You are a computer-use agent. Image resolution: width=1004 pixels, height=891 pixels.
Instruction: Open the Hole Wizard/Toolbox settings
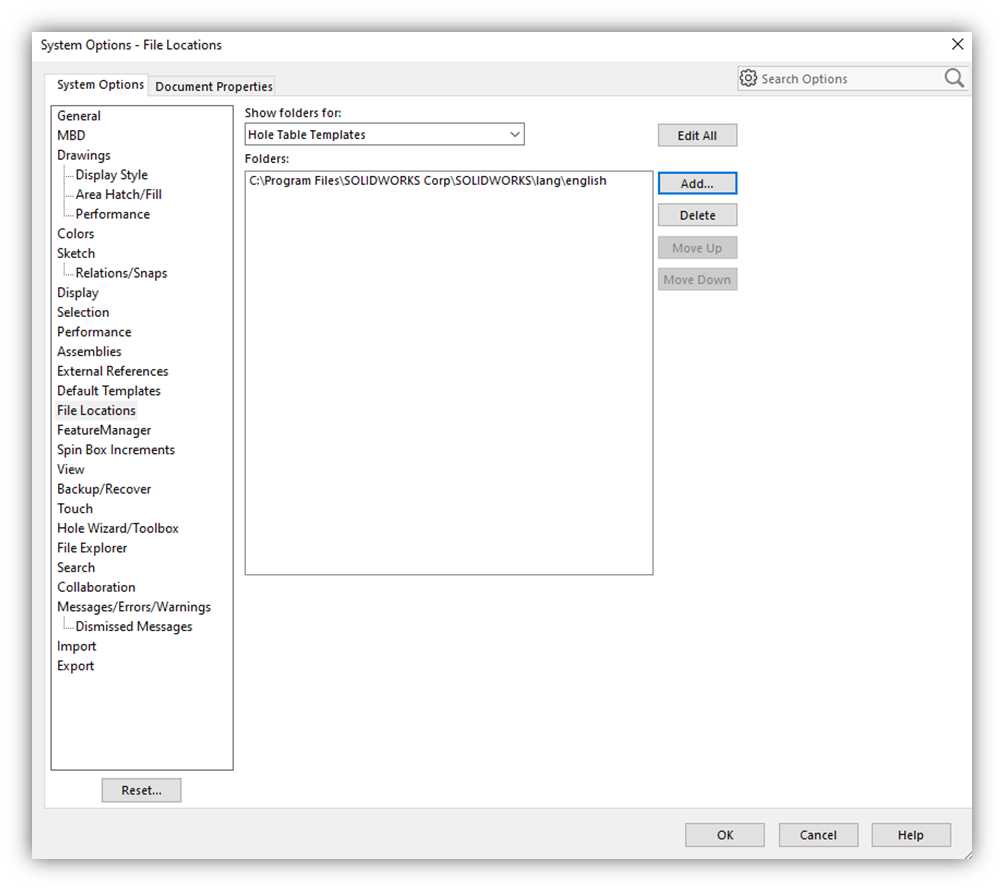coord(117,528)
